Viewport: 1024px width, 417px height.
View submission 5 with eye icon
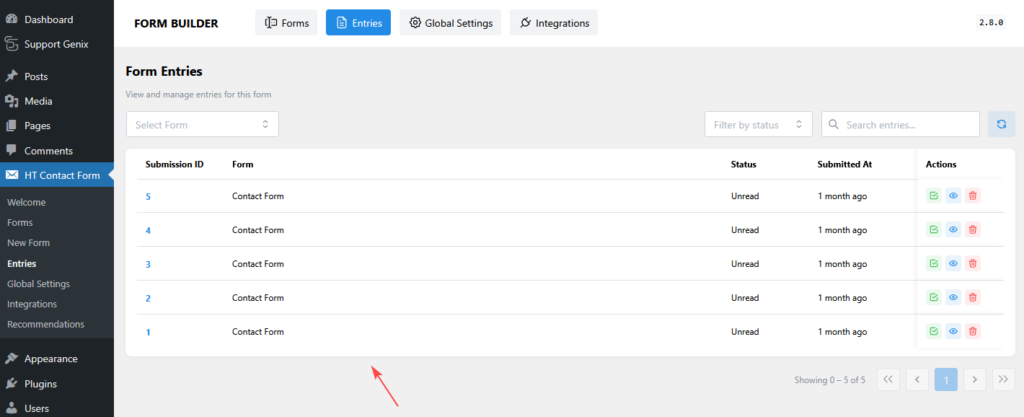(953, 196)
